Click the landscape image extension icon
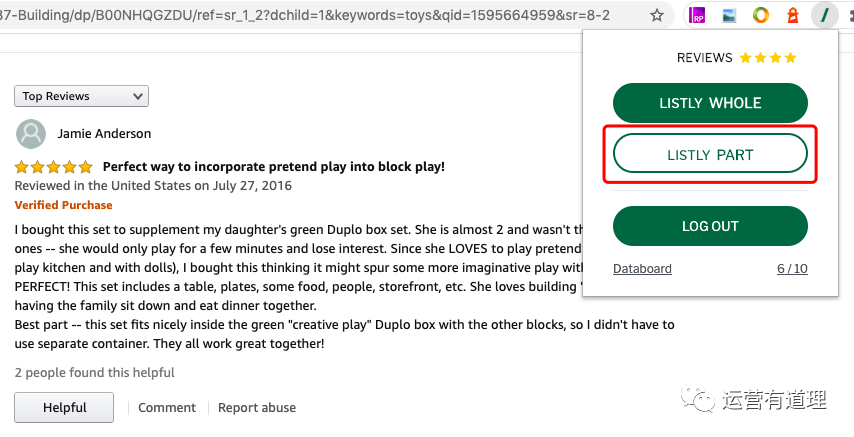Viewport: 854px width, 437px height. click(x=729, y=16)
